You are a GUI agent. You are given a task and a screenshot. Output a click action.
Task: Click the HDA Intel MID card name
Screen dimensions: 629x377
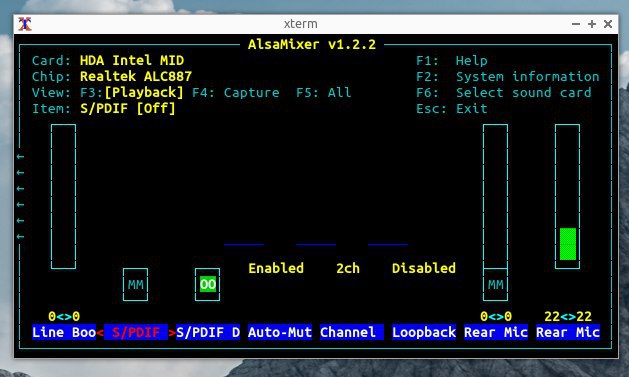[x=132, y=61]
